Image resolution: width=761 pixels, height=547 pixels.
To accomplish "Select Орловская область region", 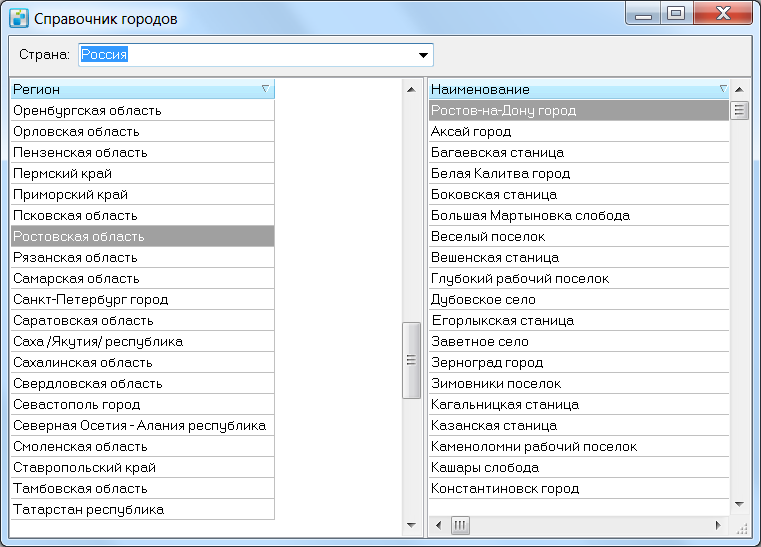I will pyautogui.click(x=143, y=132).
